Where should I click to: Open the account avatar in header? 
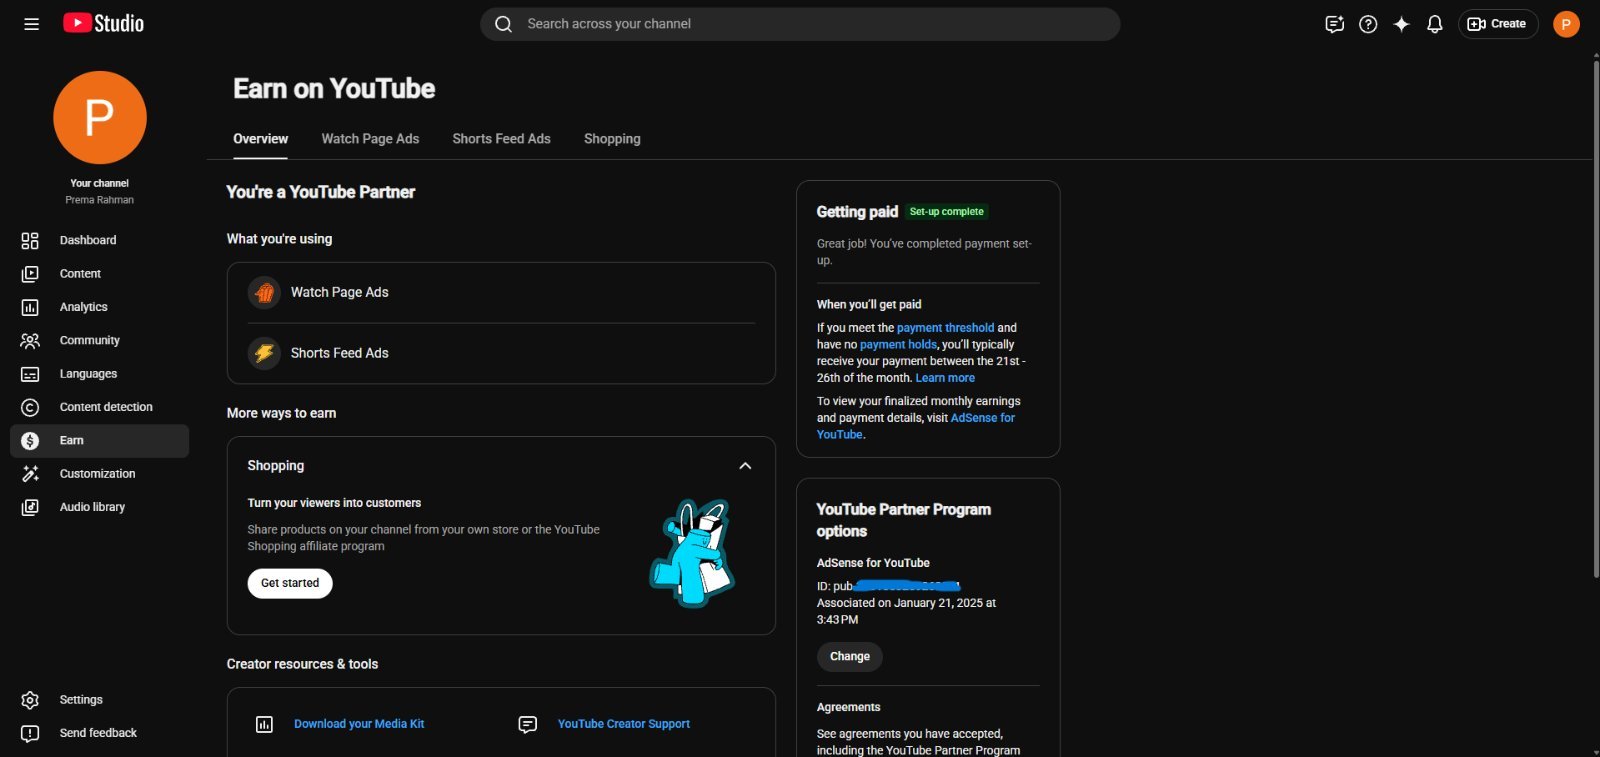pos(1566,24)
